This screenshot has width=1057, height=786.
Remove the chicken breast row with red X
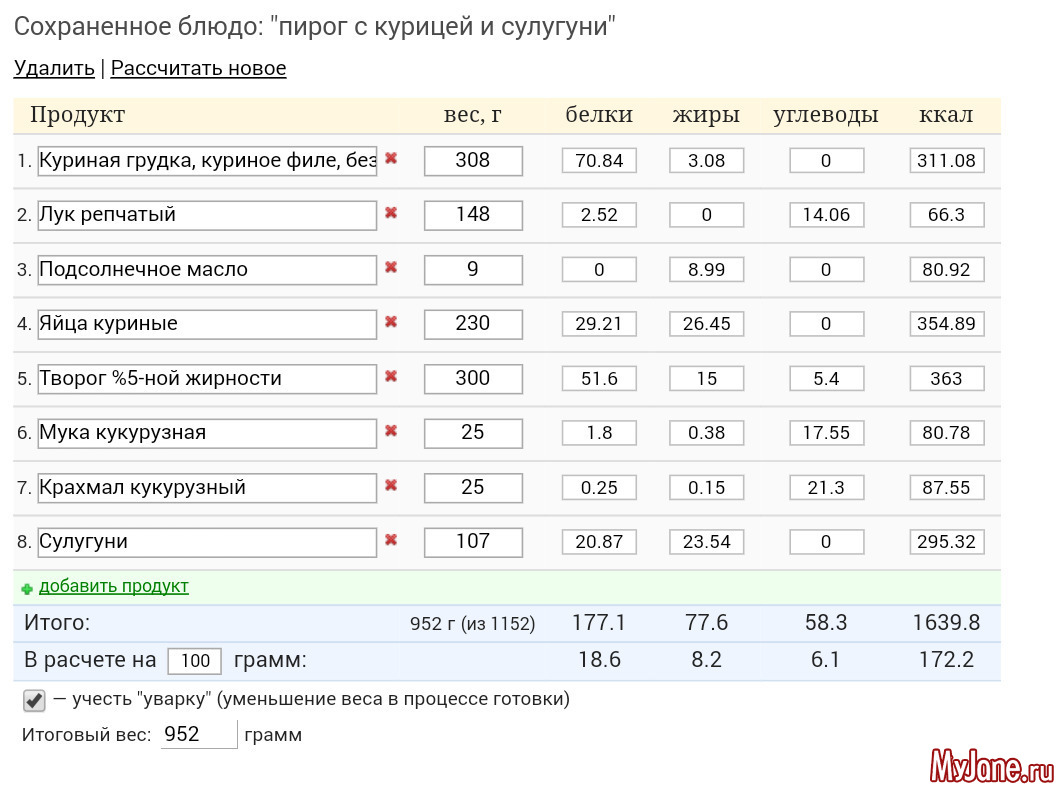(391, 159)
